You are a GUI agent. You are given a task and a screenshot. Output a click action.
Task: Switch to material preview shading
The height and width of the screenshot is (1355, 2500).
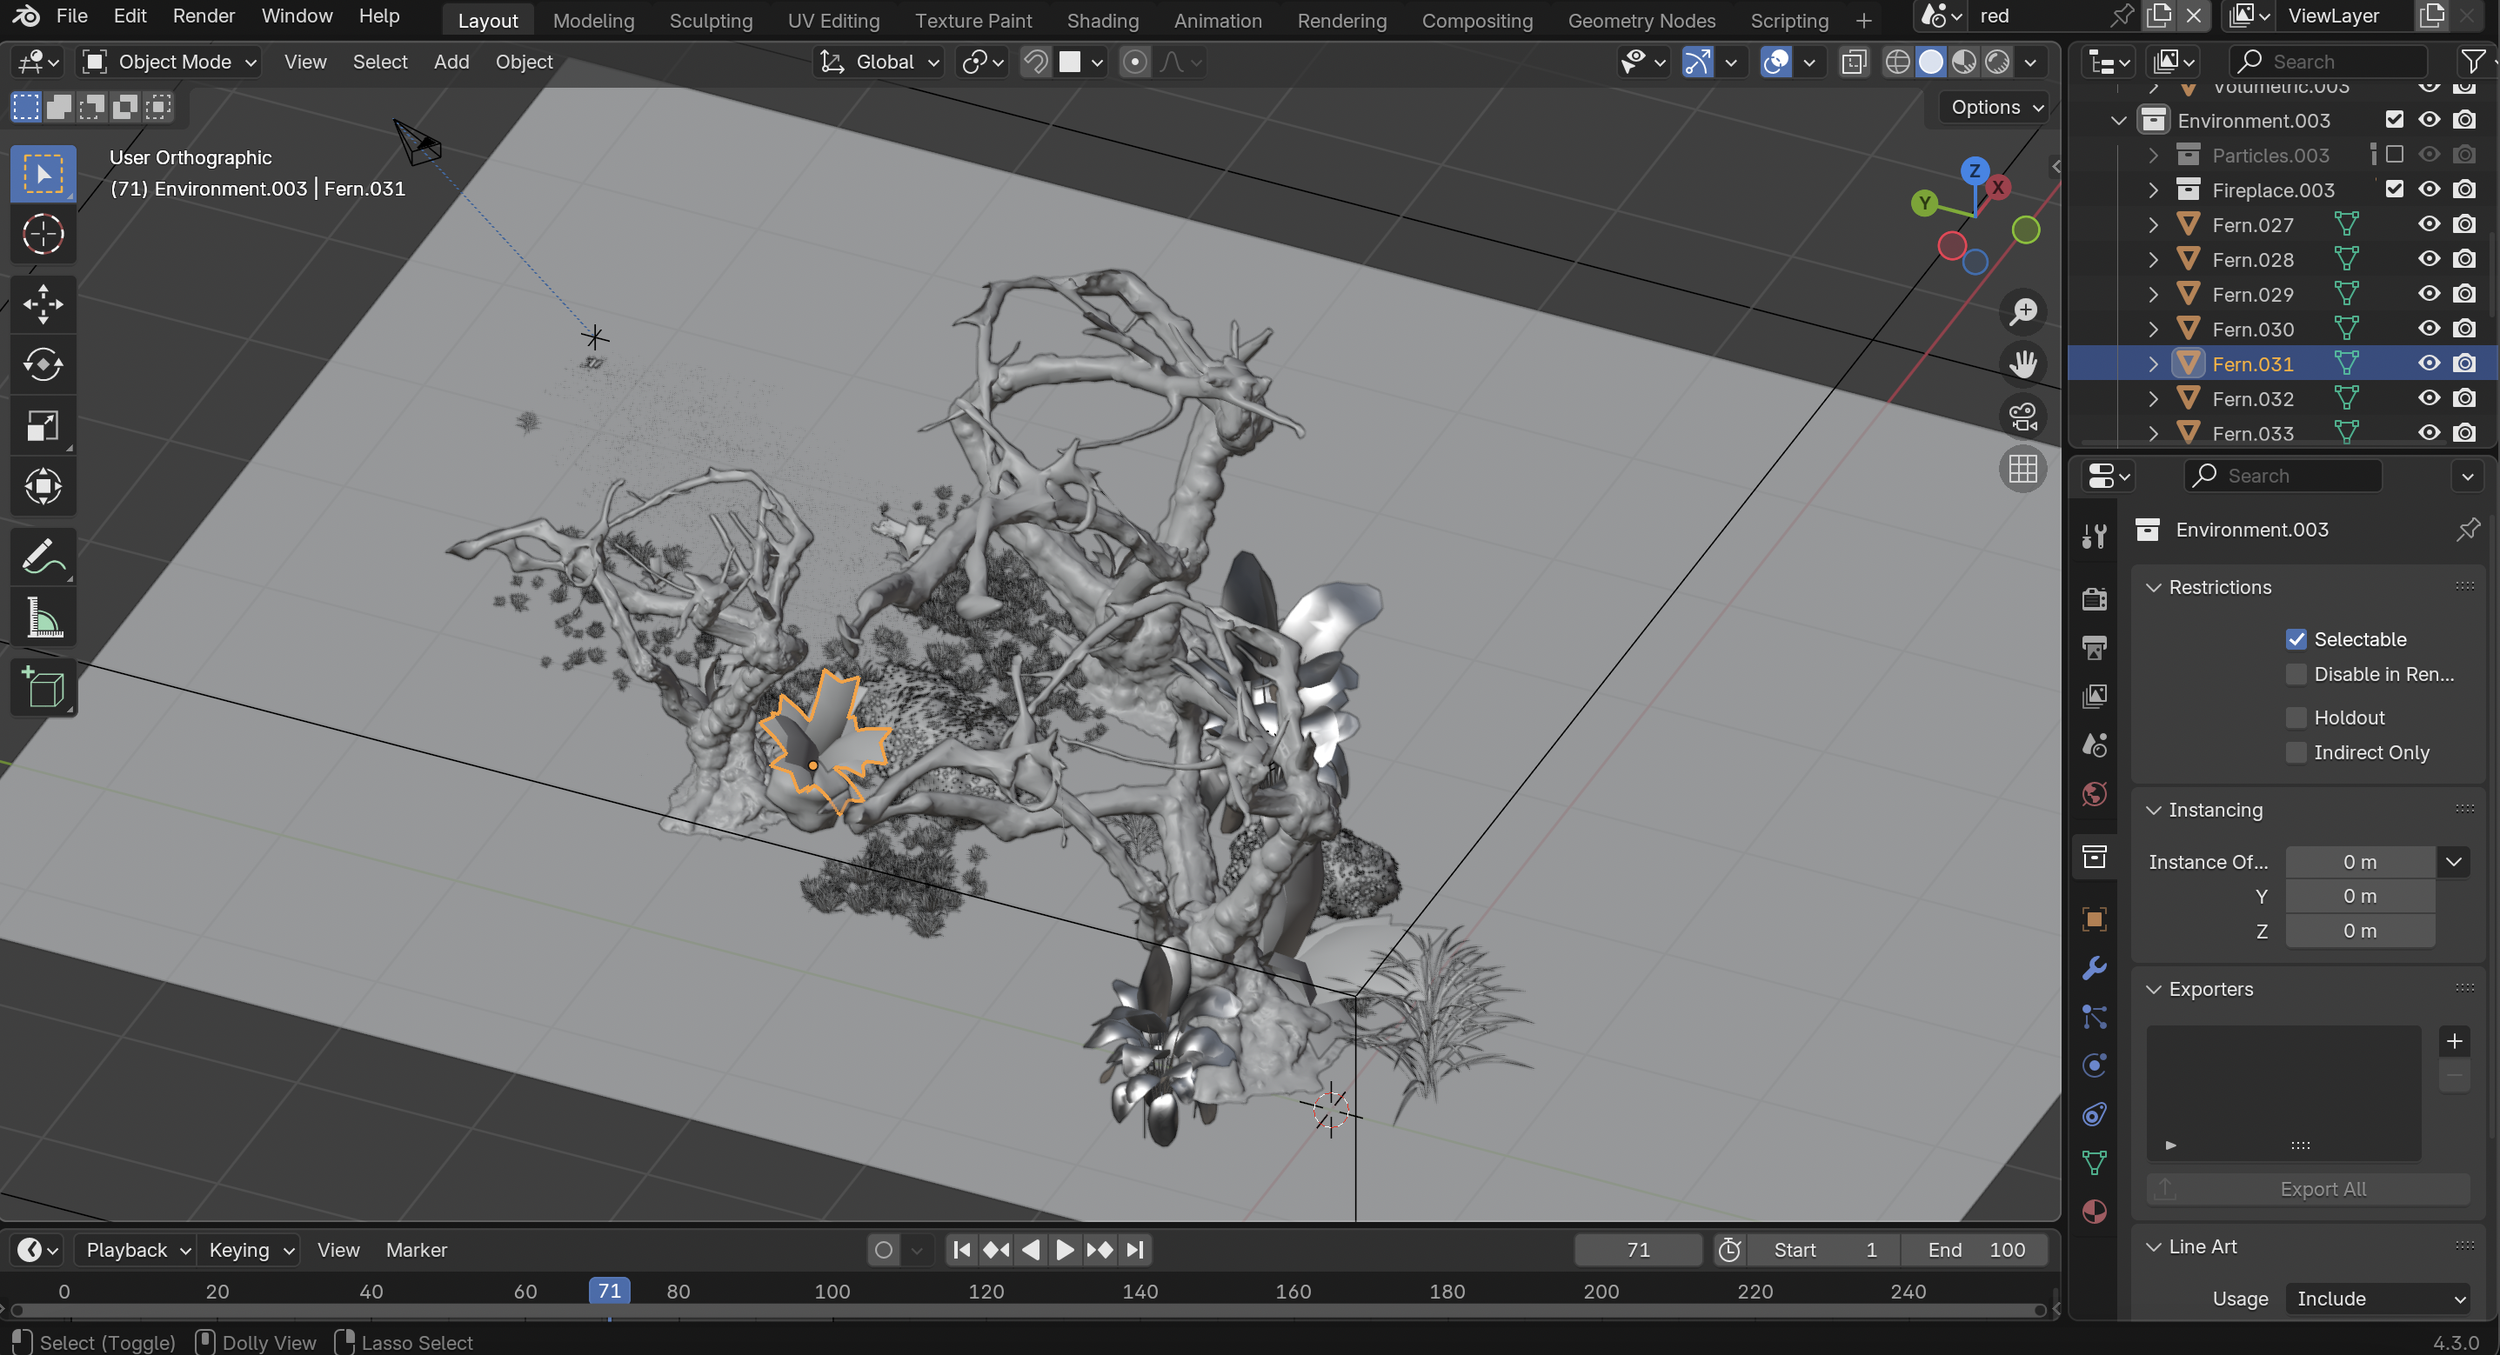(x=1964, y=62)
